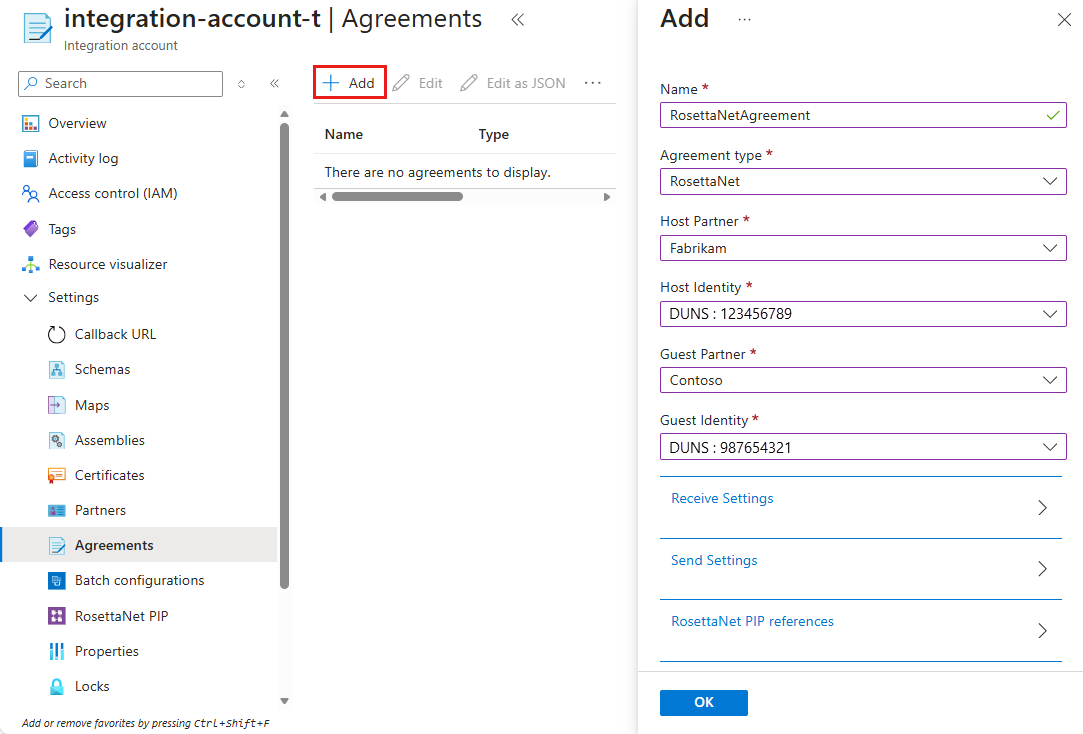Click the Schemas icon in Settings
The height and width of the screenshot is (734, 1083).
click(57, 370)
